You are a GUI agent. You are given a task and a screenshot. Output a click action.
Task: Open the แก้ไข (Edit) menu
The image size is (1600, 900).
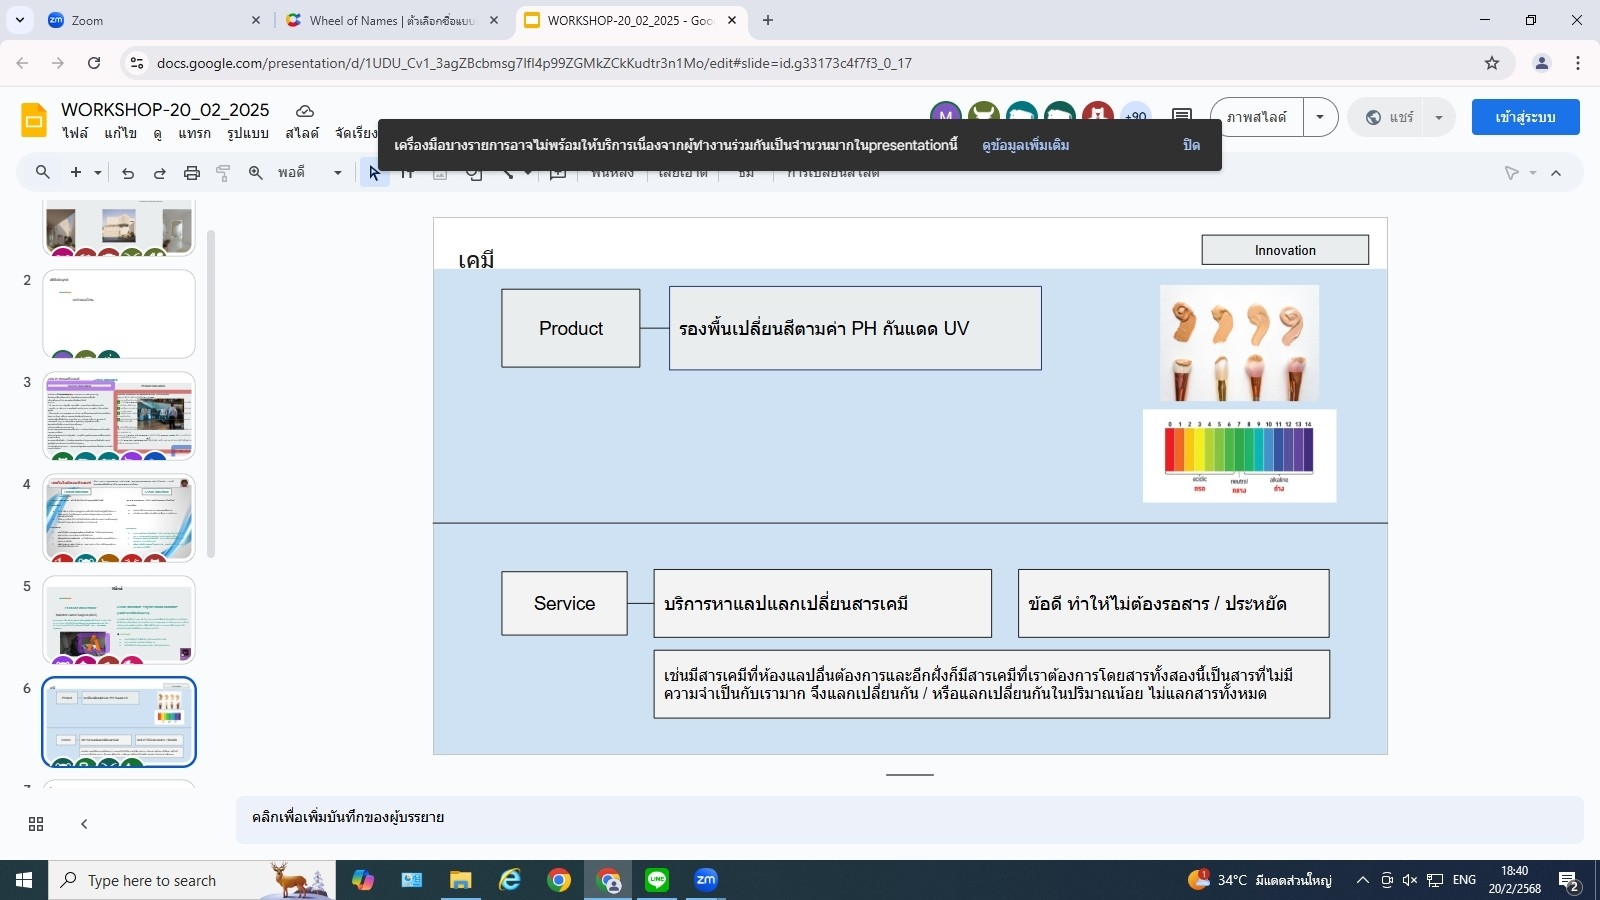click(120, 133)
